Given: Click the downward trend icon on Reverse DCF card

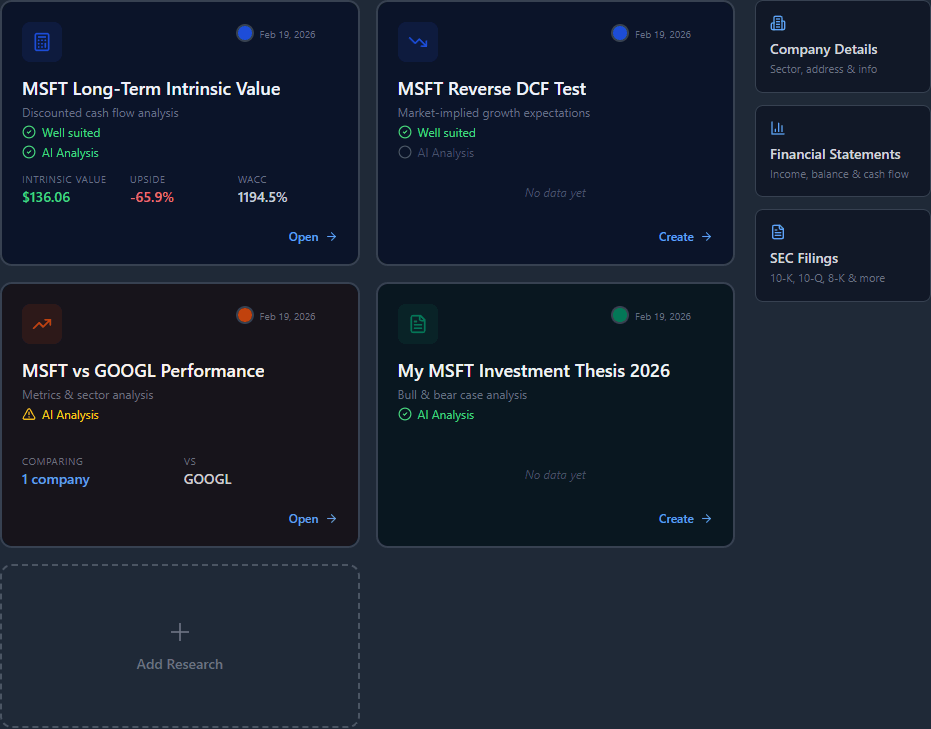Looking at the screenshot, I should click(x=418, y=42).
